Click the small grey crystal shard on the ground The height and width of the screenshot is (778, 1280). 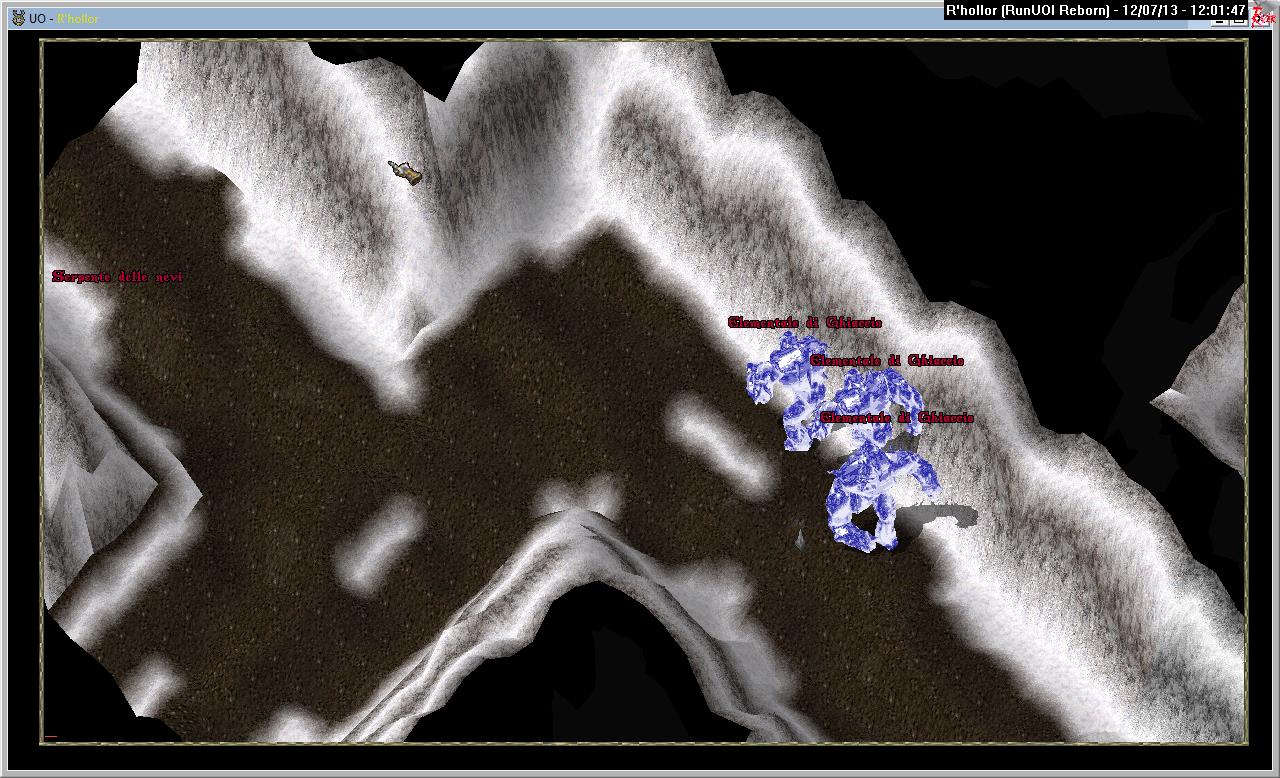[800, 539]
